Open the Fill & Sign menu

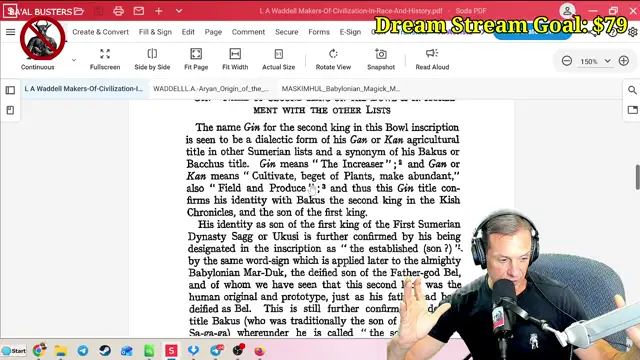point(155,32)
